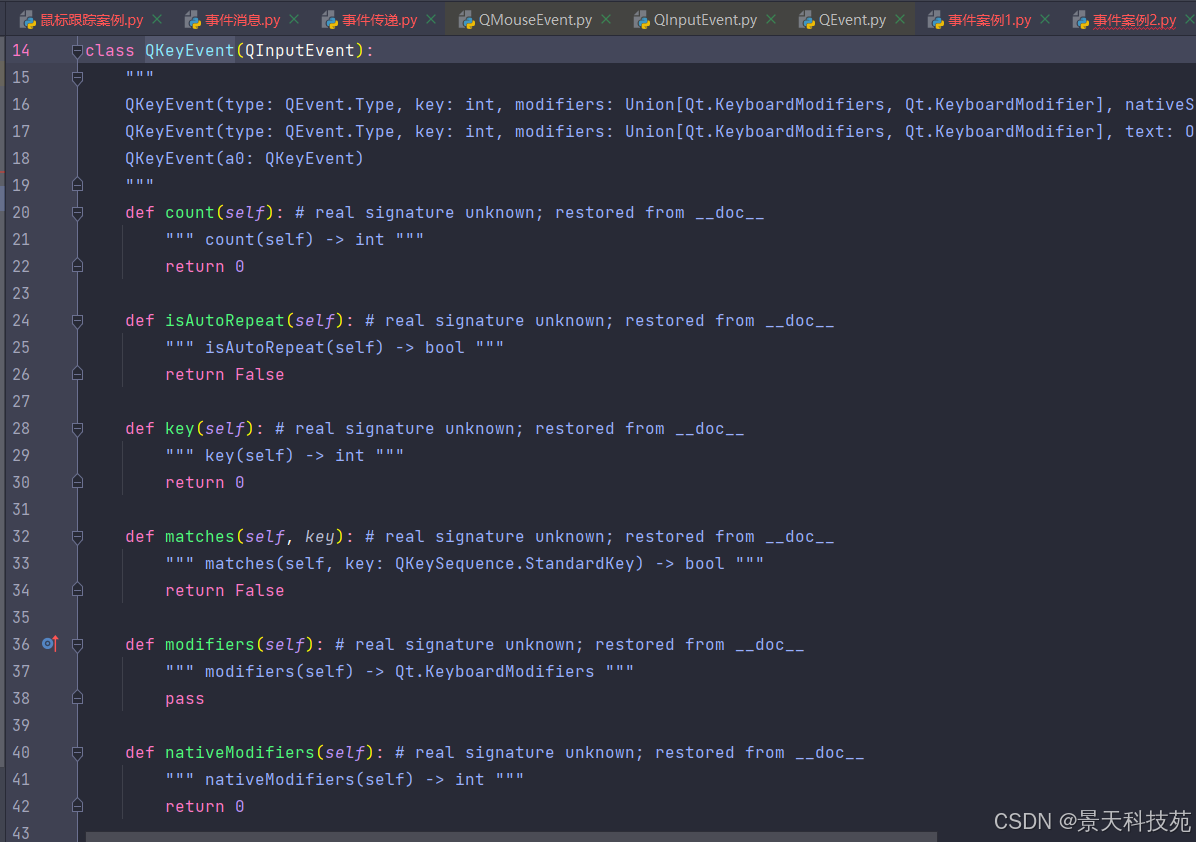The width and height of the screenshot is (1196, 842).
Task: Close the 事件消息.py tab
Action: coord(295,19)
